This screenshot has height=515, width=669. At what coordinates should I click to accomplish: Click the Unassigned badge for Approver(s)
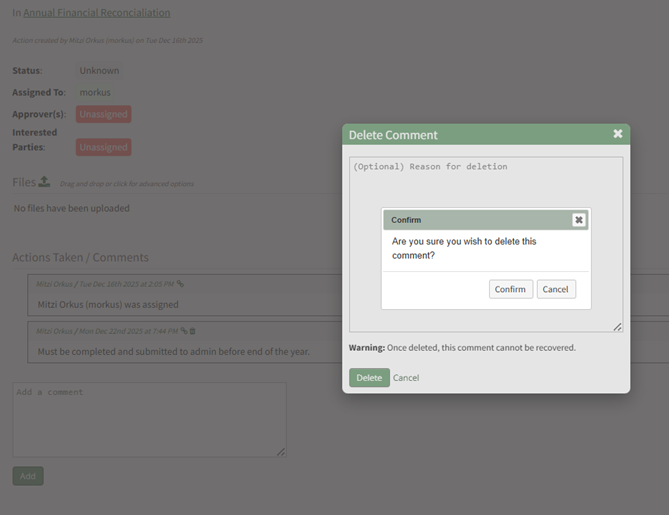click(104, 114)
